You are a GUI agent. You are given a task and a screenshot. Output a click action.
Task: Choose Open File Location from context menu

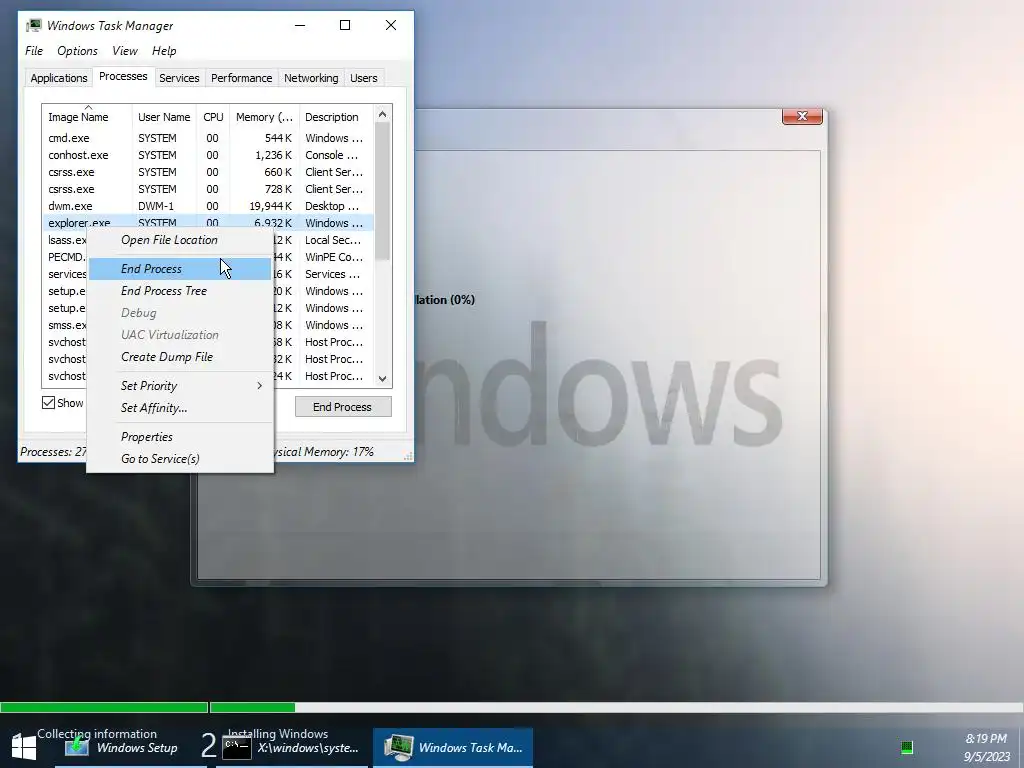[x=180, y=240]
